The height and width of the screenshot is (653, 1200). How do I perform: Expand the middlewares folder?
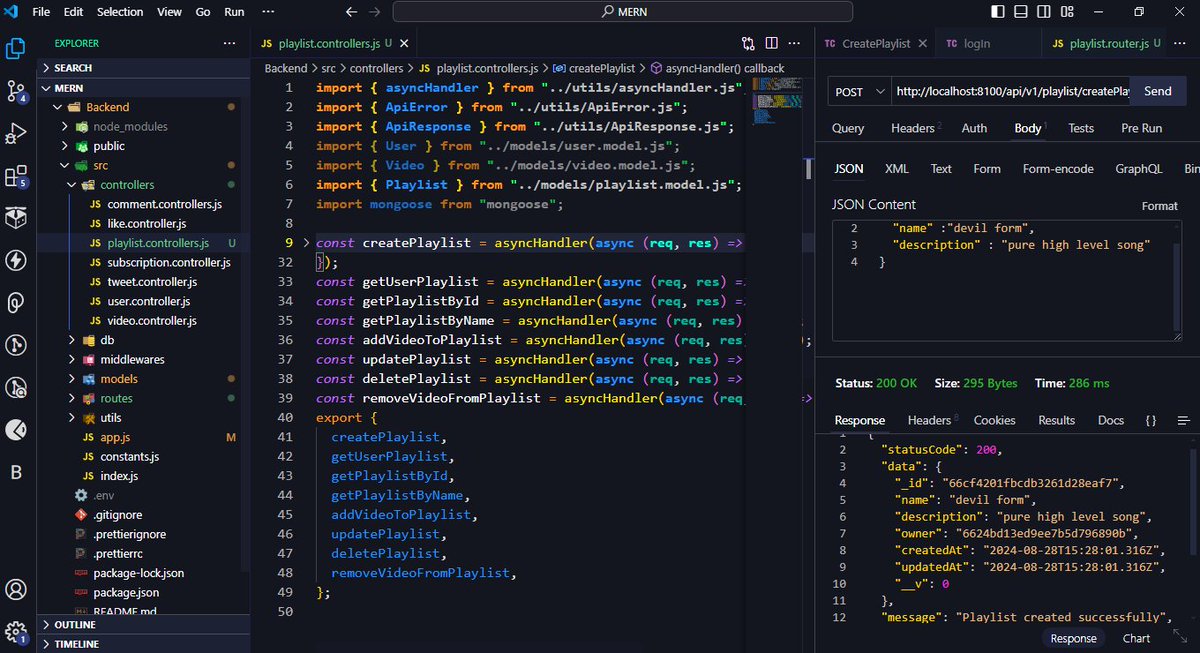(x=71, y=359)
